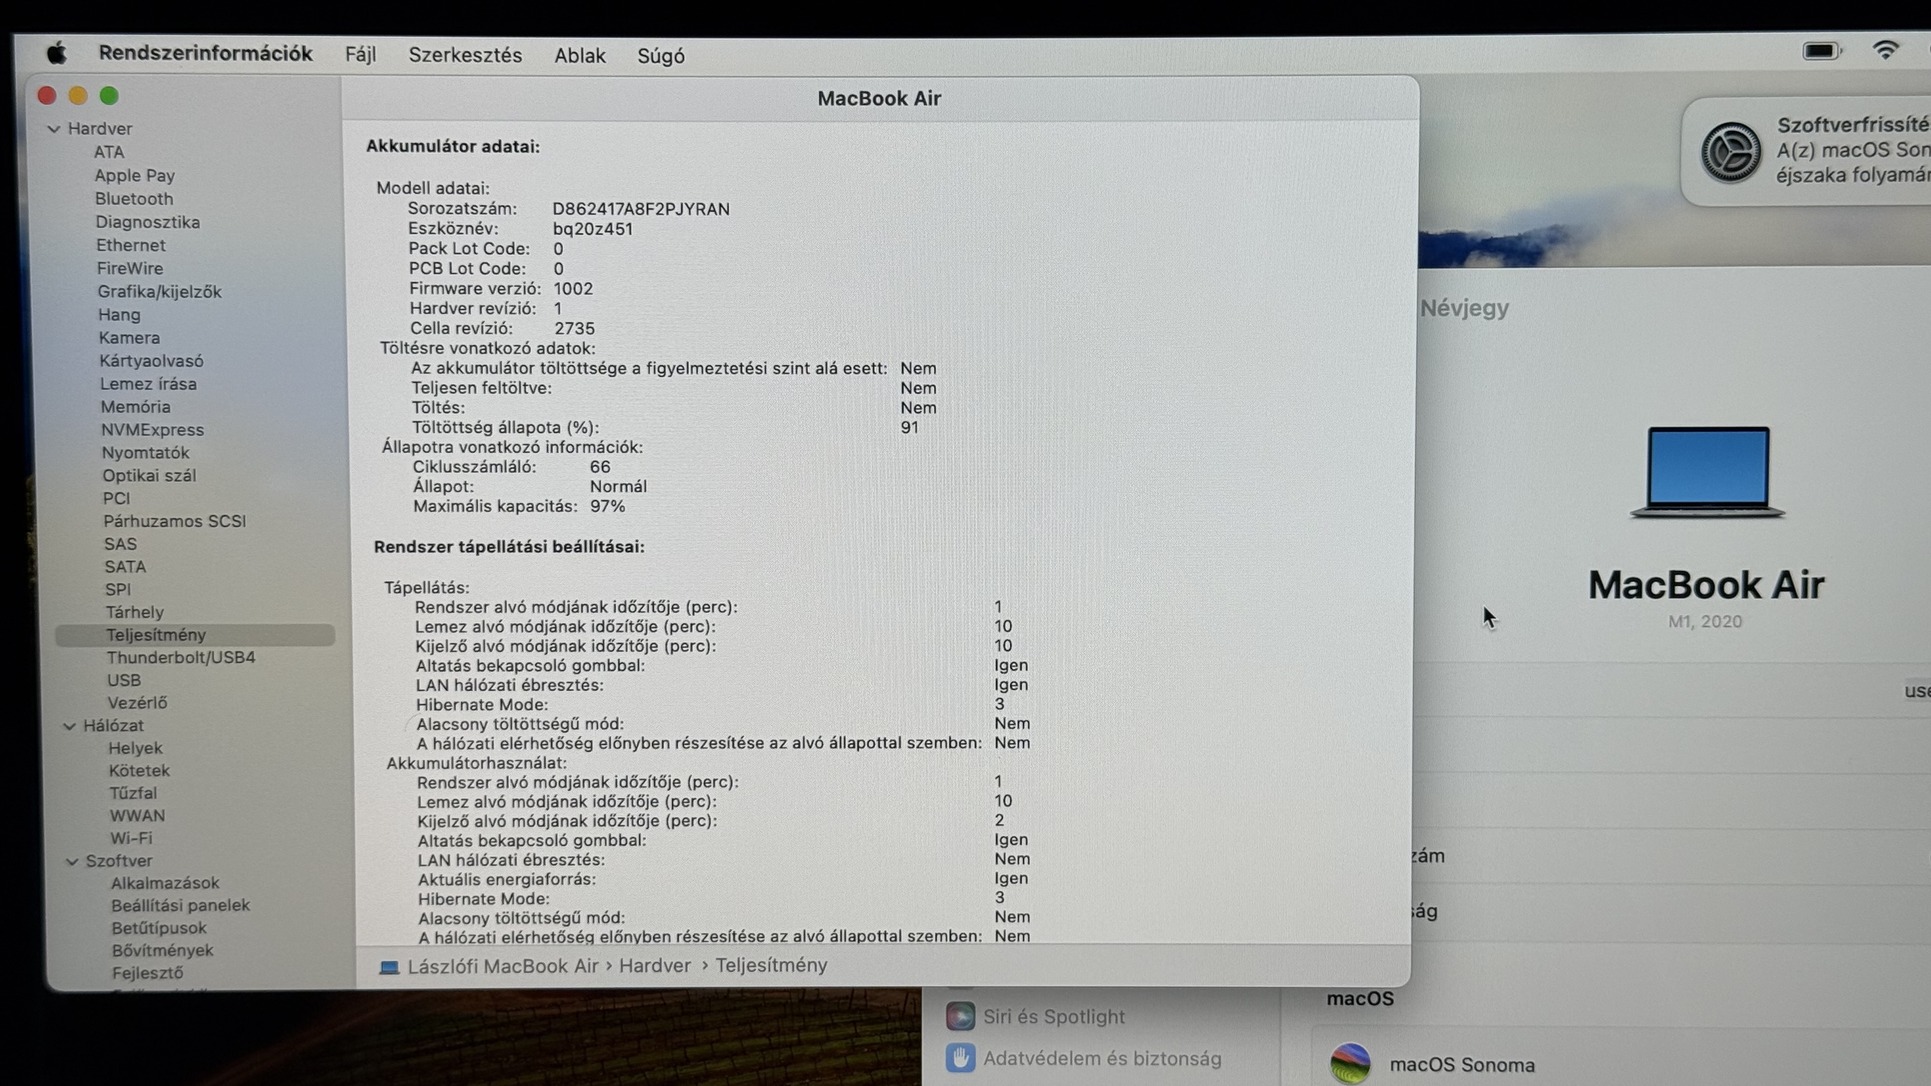Viewport: 1931px width, 1086px height.
Task: Click the Software Update notification gear icon
Action: pos(1730,152)
